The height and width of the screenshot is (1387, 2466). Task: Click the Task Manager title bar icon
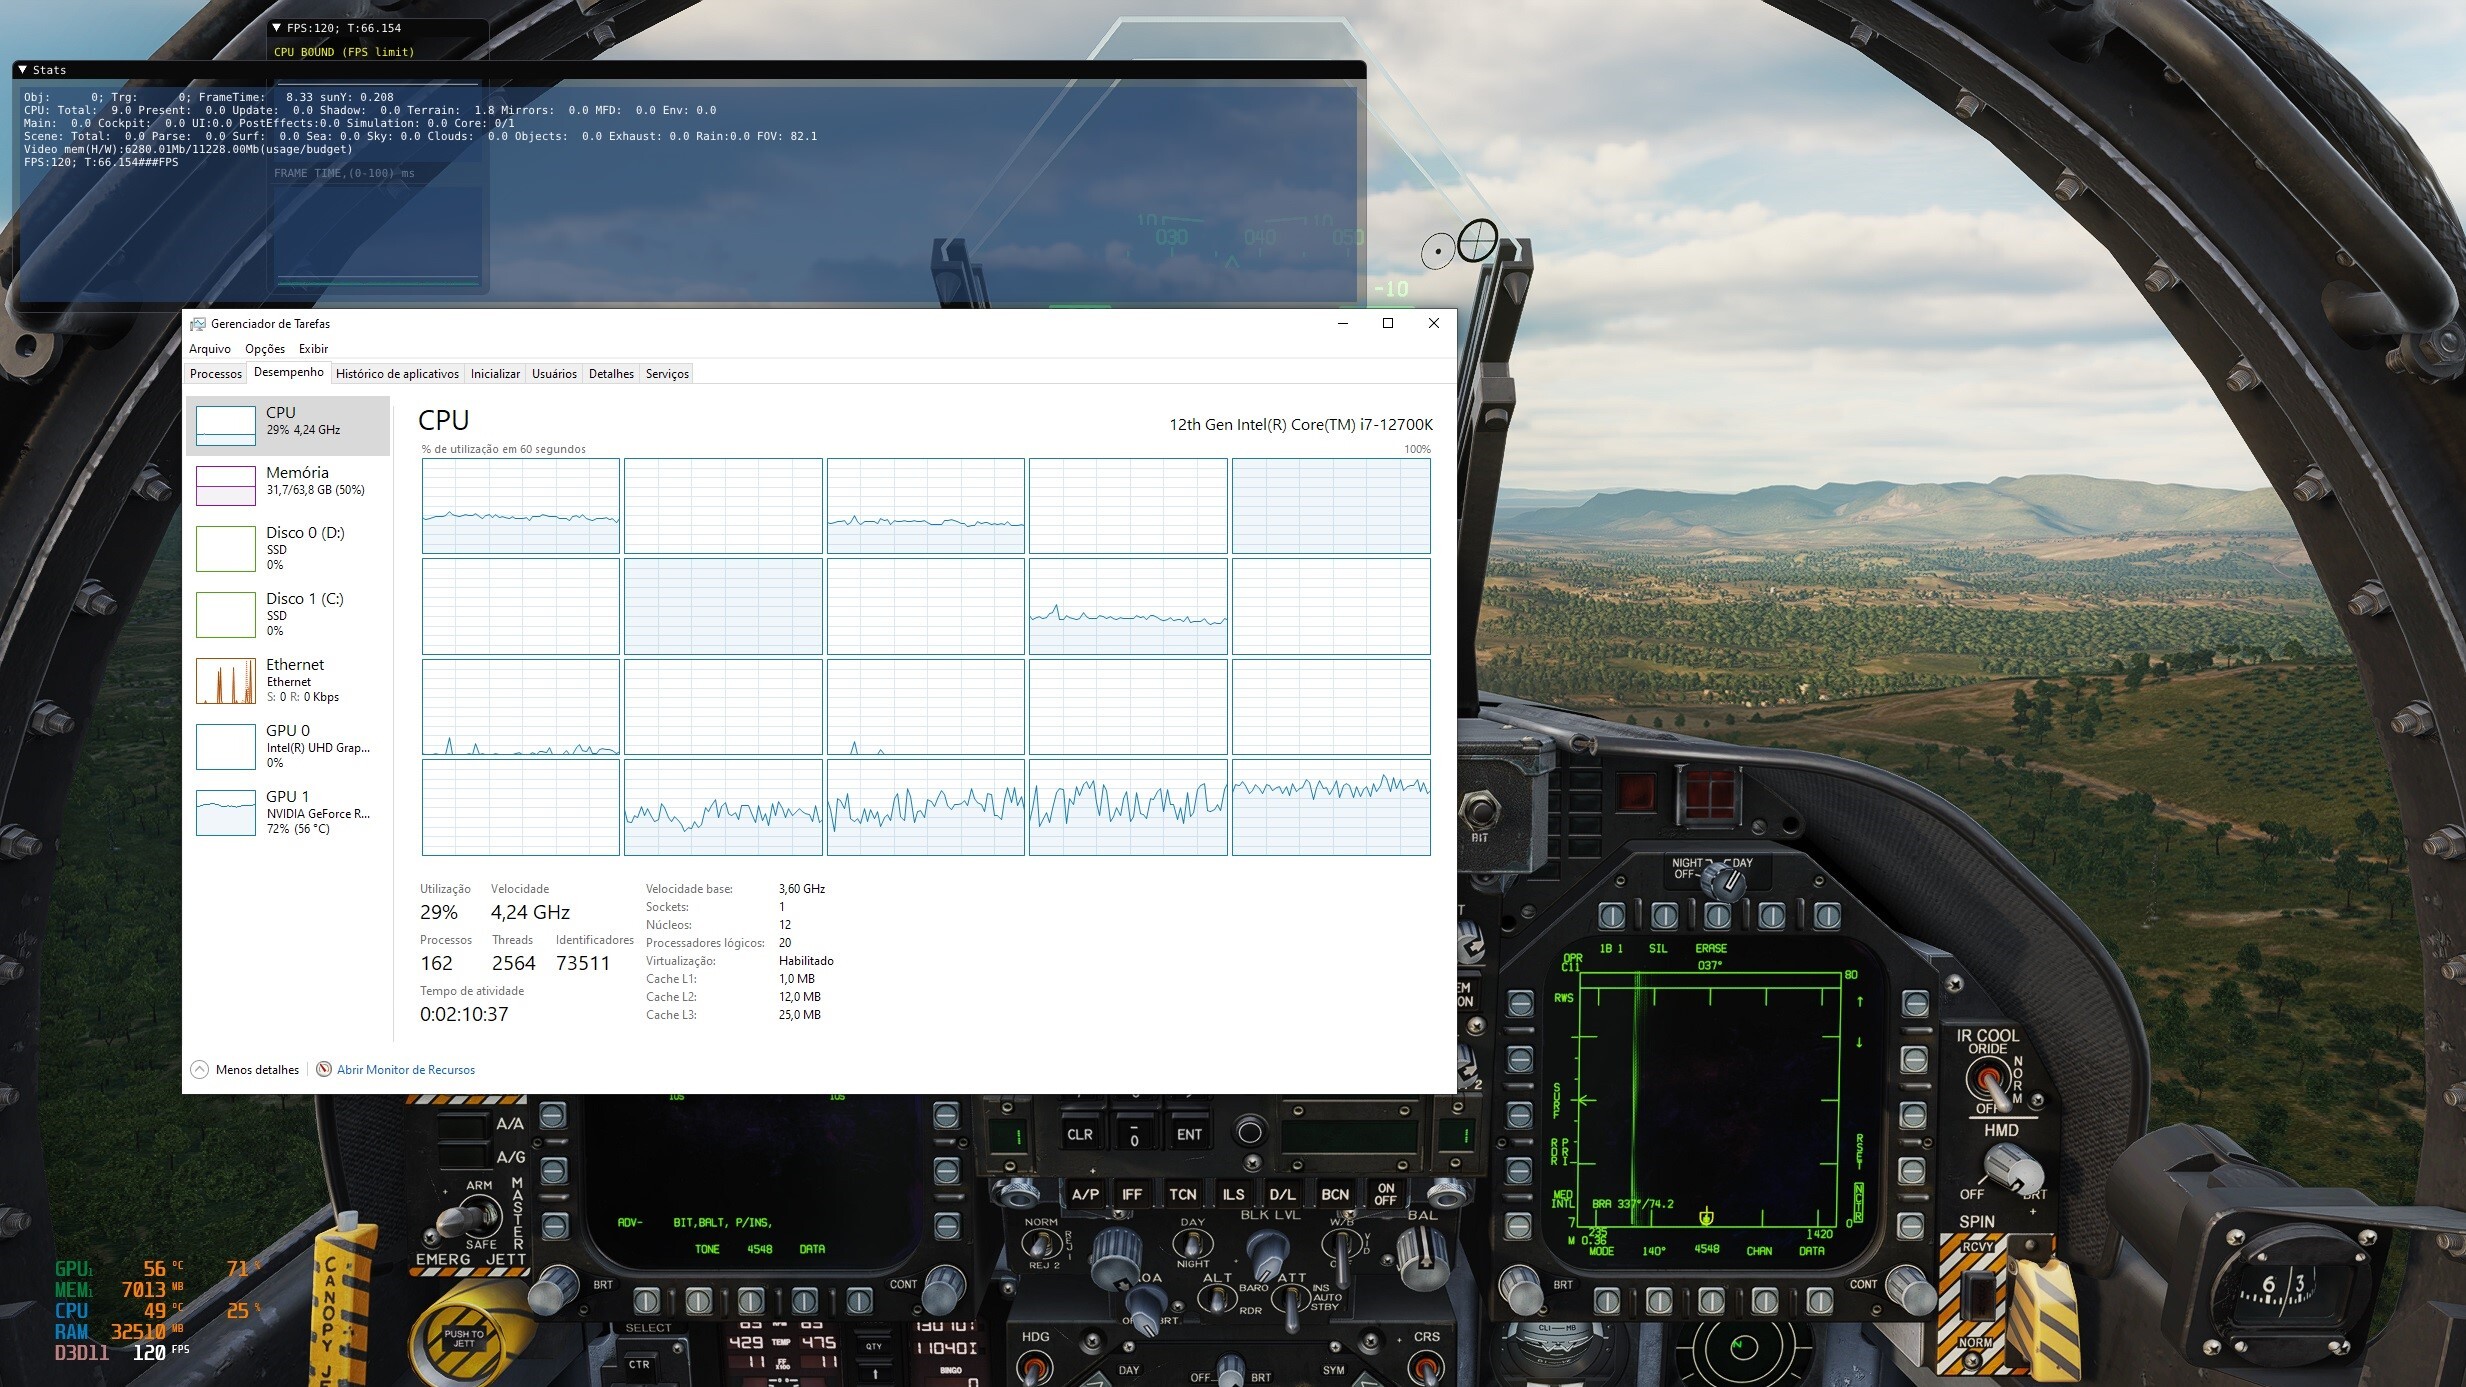pyautogui.click(x=198, y=324)
